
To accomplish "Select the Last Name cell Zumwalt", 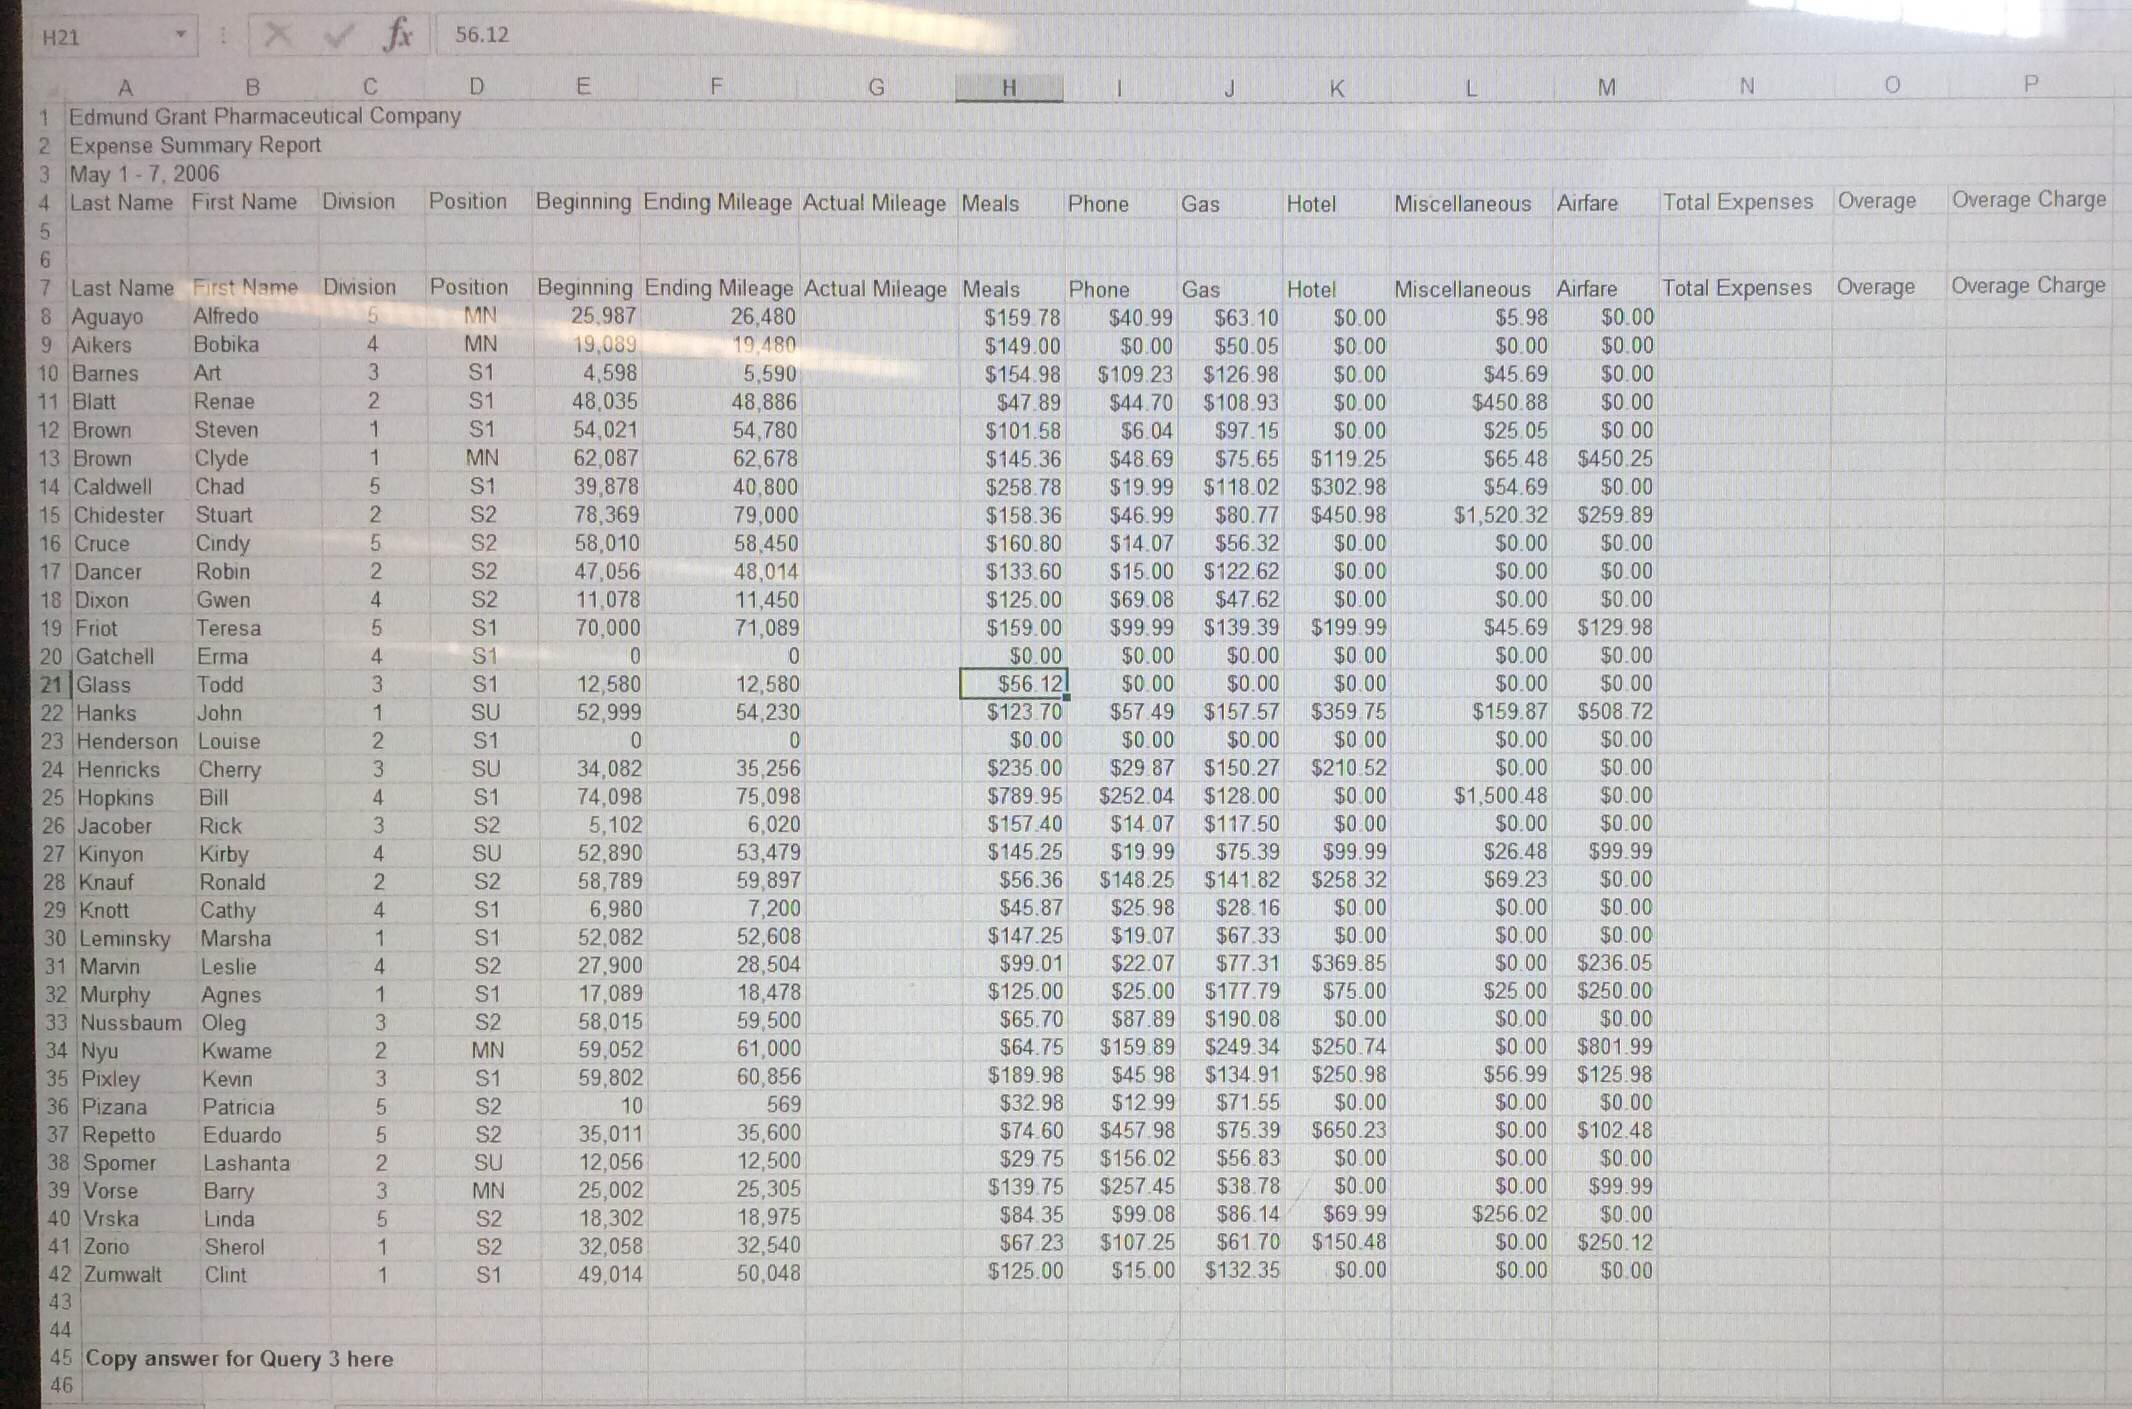I will pos(122,1275).
